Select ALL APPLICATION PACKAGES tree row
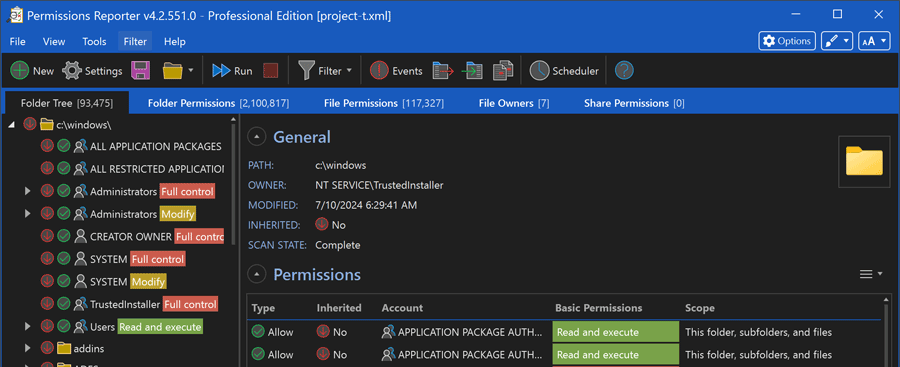Image resolution: width=900 pixels, height=367 pixels. pos(131,146)
